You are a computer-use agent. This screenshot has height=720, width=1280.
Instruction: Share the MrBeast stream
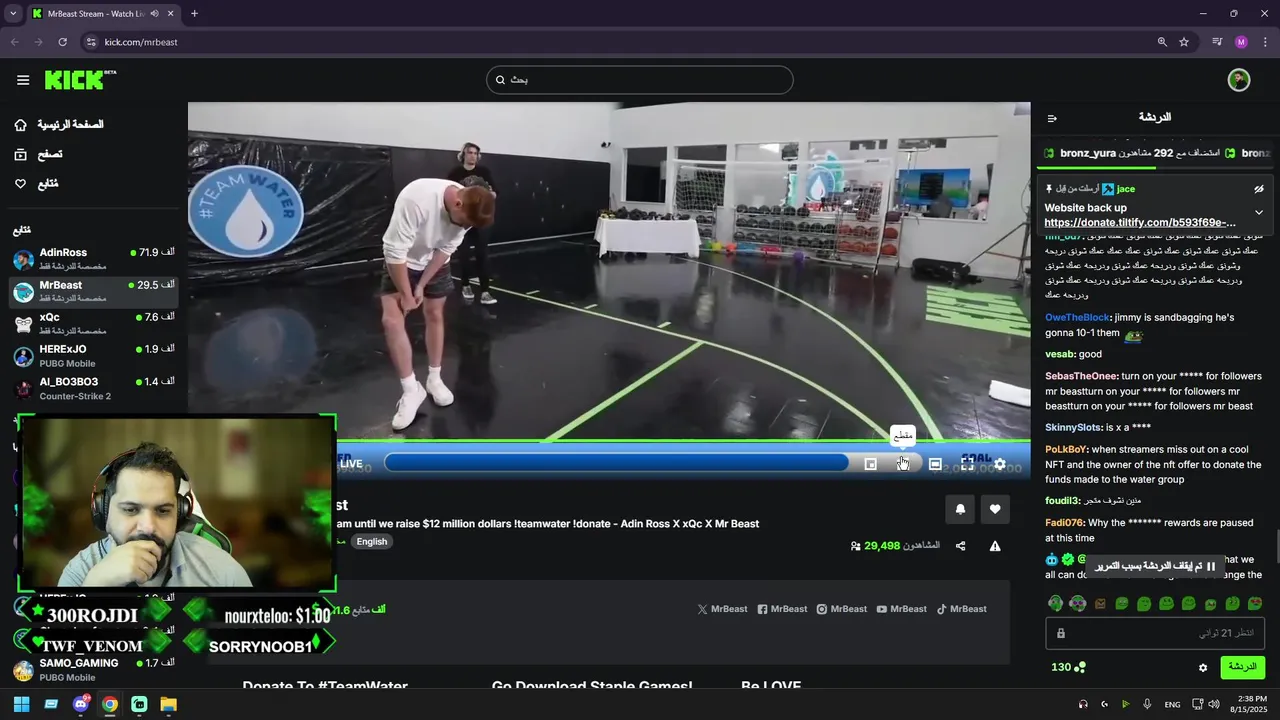click(961, 546)
